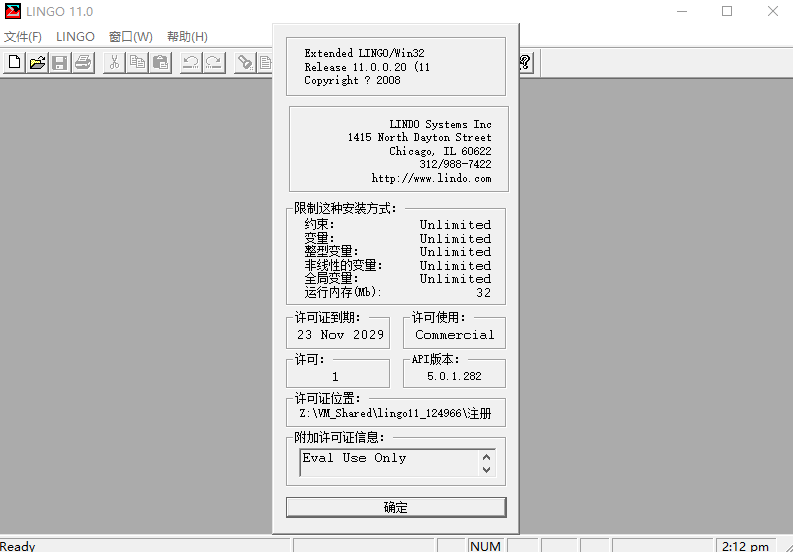This screenshot has width=793, height=552.
Task: Click the LINGO app logo in title bar
Action: 13,11
